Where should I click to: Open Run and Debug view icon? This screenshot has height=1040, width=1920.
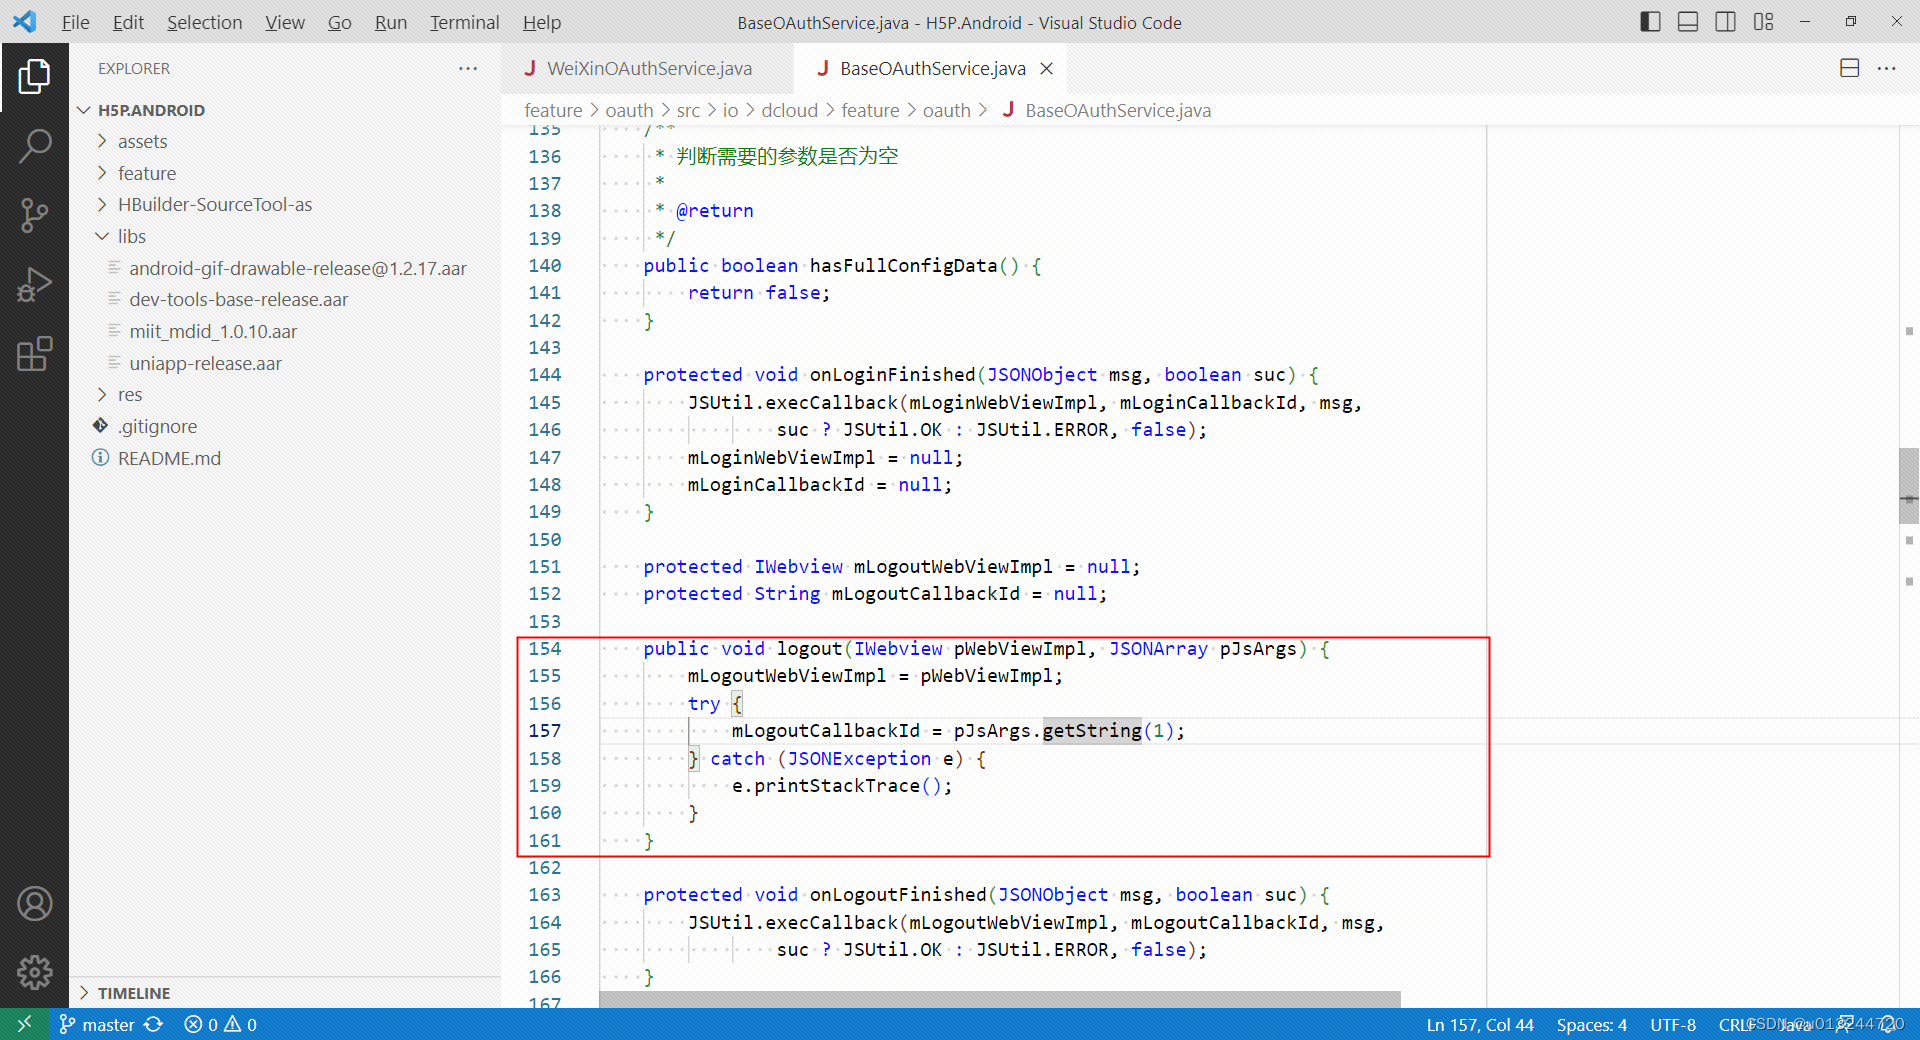[34, 284]
